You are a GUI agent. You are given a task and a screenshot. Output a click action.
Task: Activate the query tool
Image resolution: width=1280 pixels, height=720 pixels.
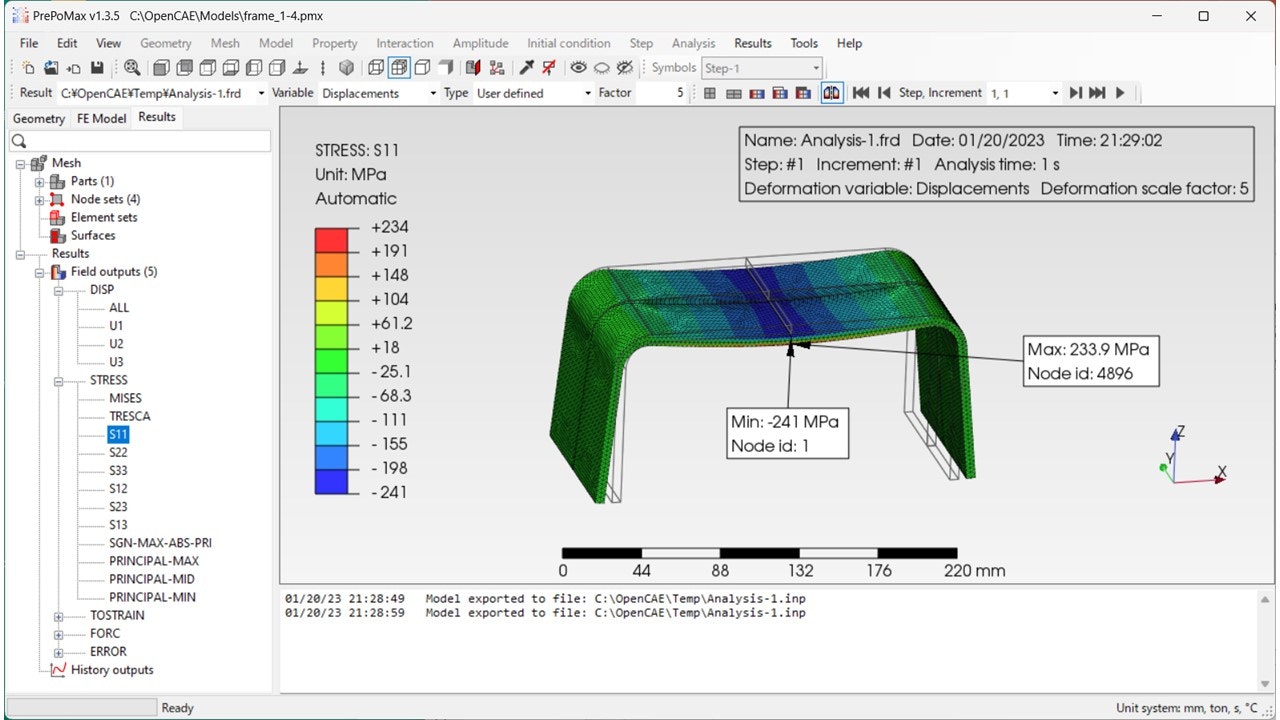click(526, 68)
